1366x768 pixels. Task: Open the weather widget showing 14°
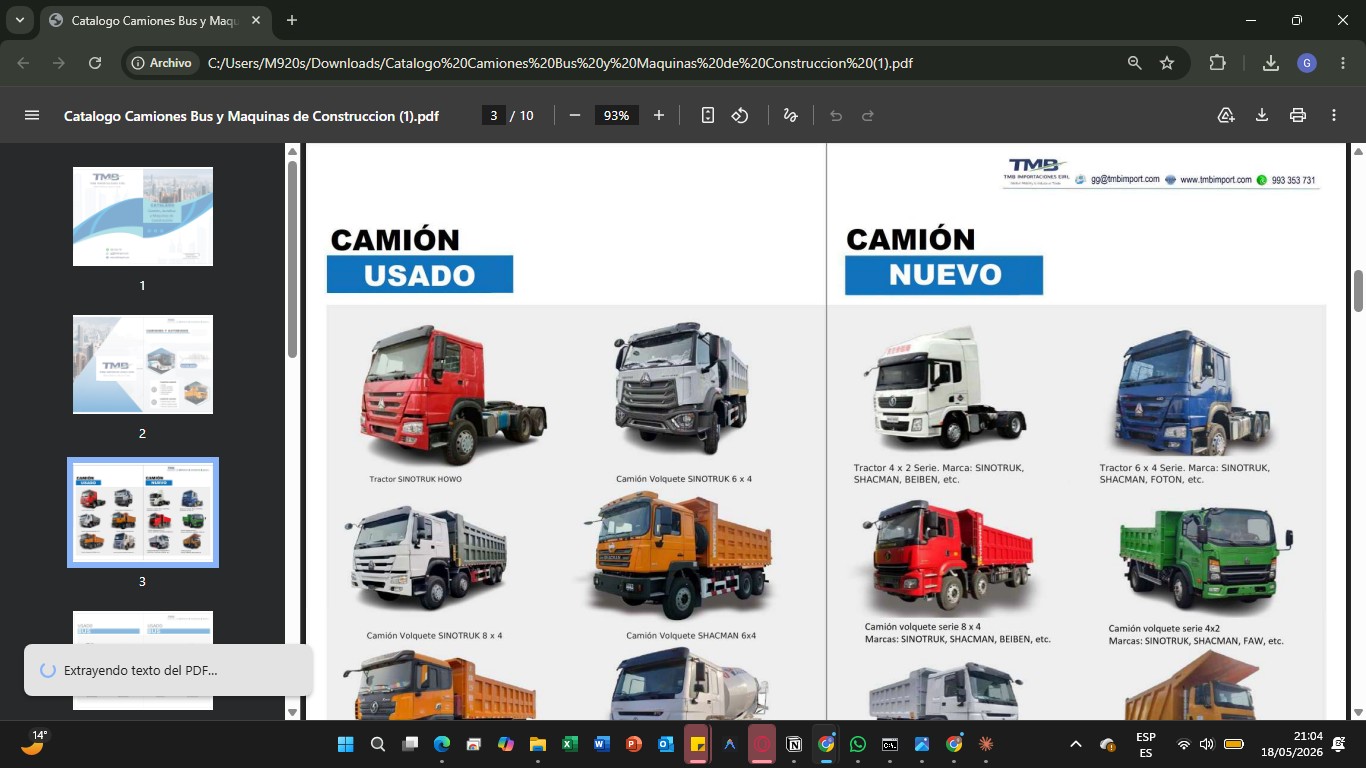tap(33, 743)
